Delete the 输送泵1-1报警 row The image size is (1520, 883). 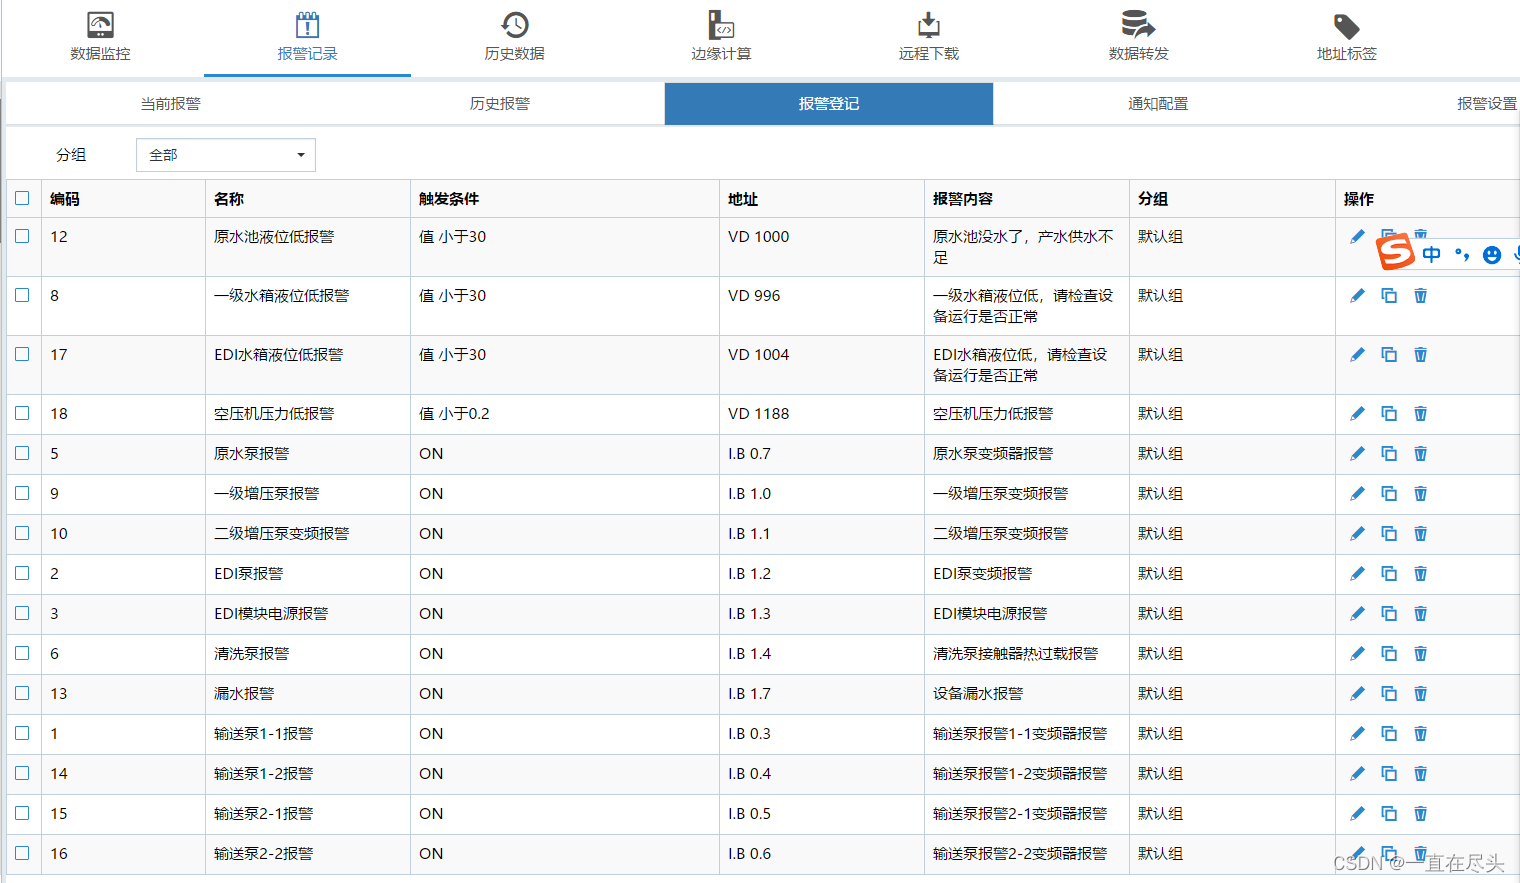click(x=1420, y=734)
